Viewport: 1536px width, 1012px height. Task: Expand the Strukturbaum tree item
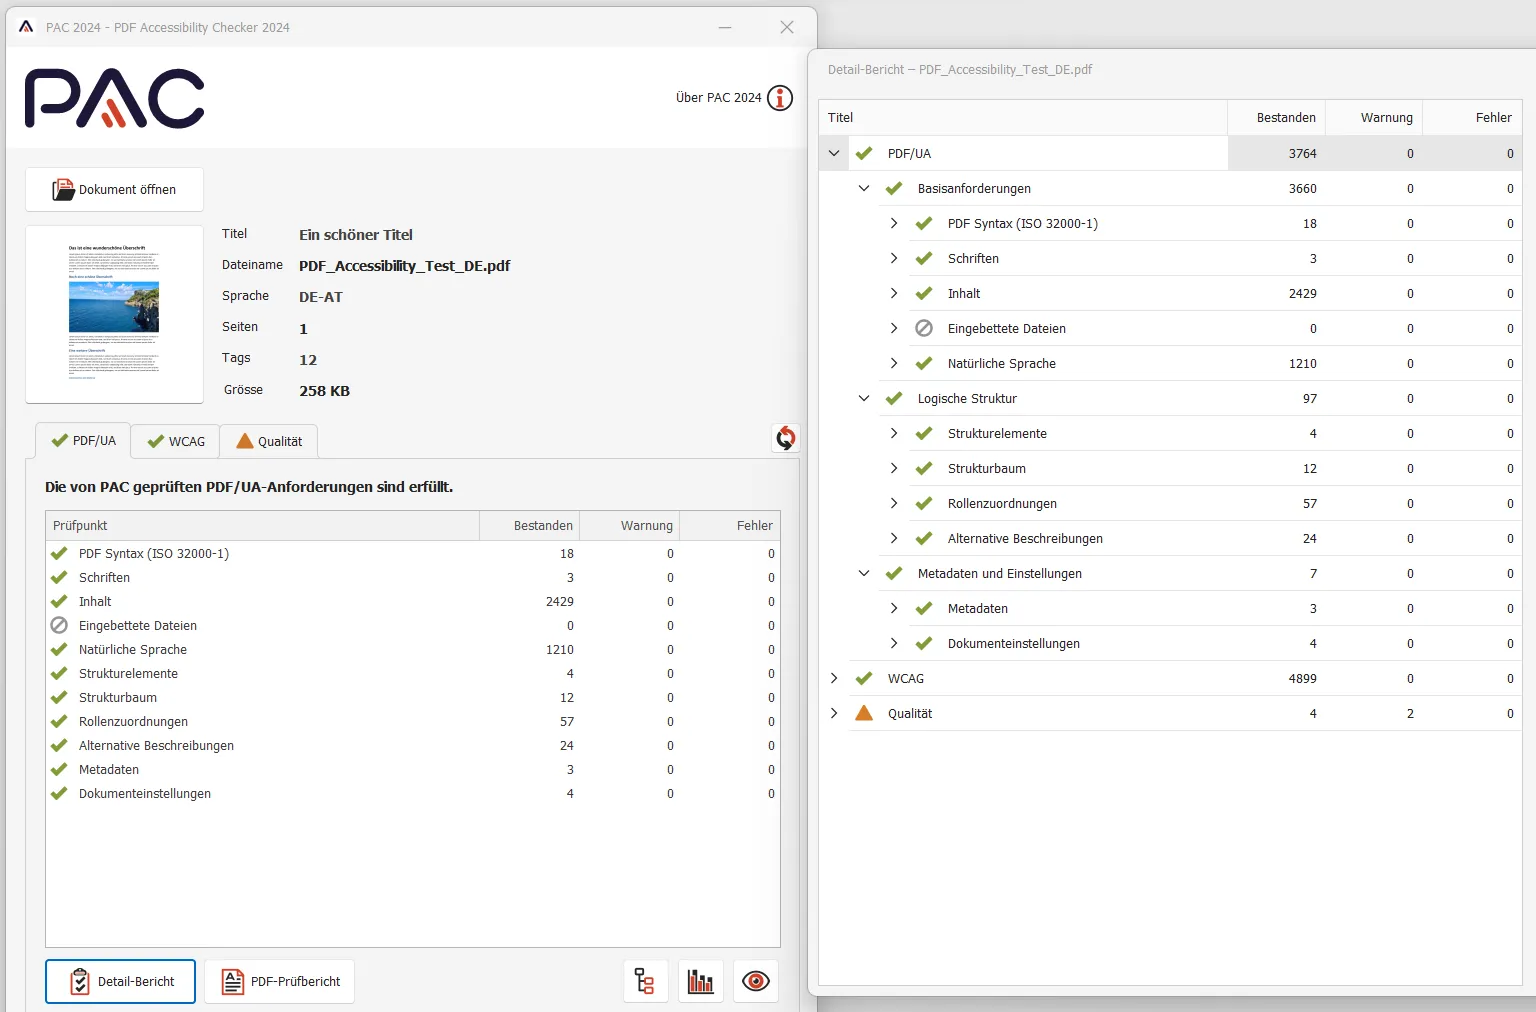pos(894,468)
